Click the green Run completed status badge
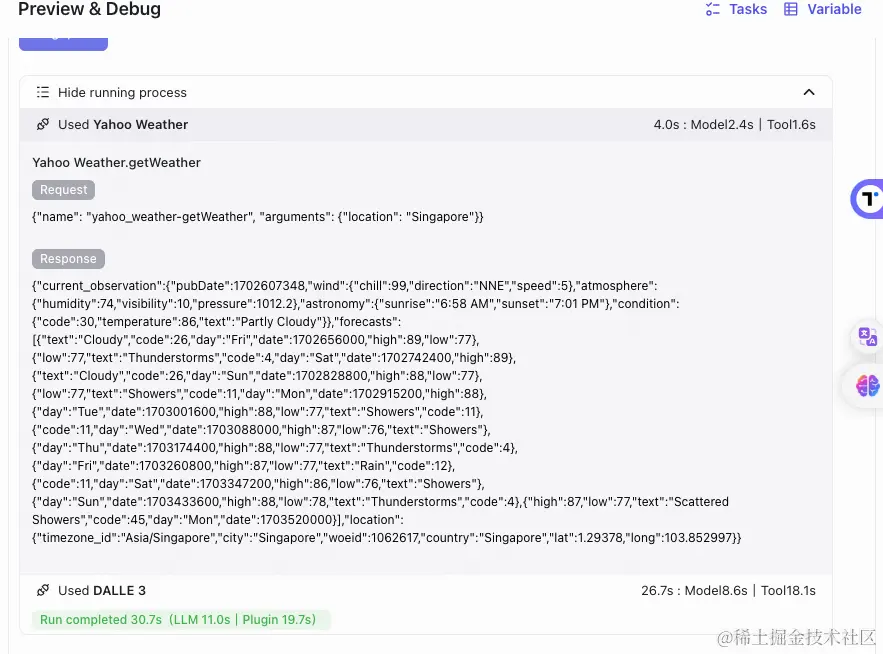This screenshot has width=883, height=654. [x=178, y=620]
